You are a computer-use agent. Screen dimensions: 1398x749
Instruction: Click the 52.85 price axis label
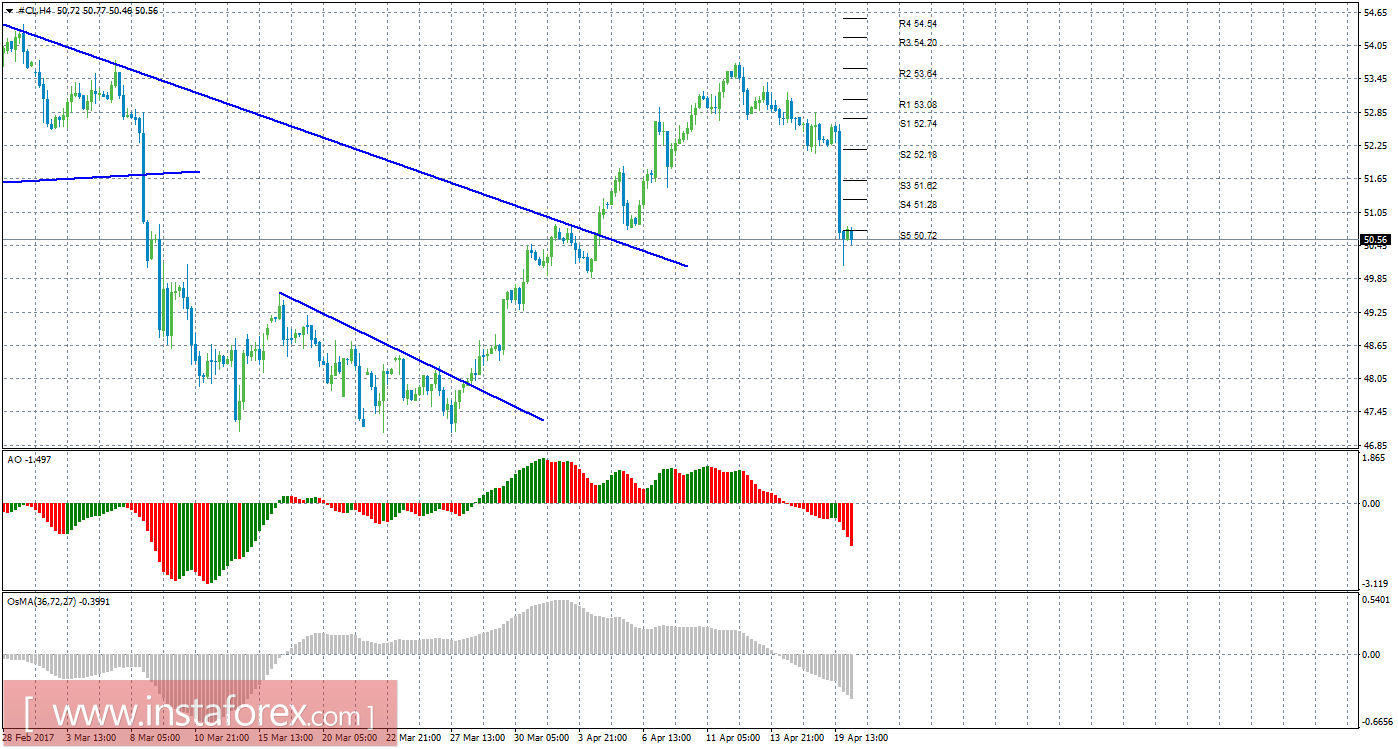coord(1375,112)
